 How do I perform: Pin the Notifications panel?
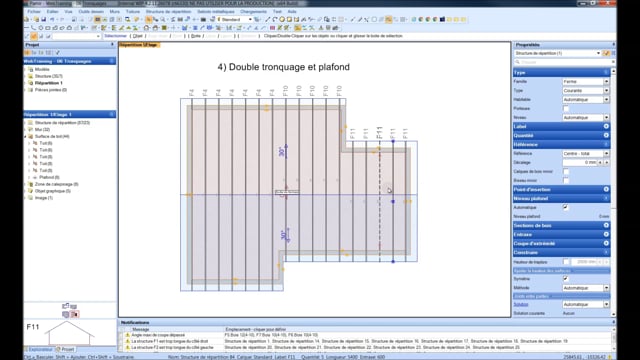pyautogui.click(x=613, y=322)
